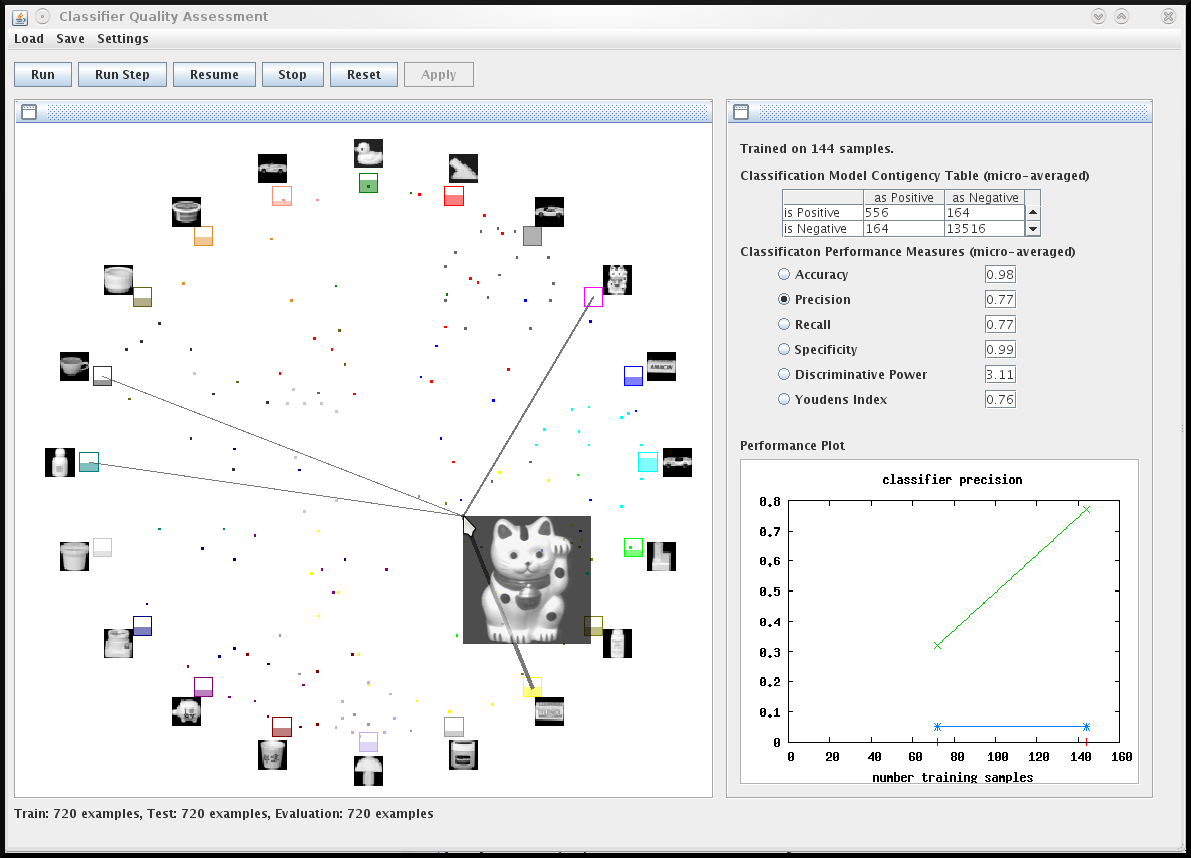Reset the assessment
This screenshot has height=858, width=1191.
pos(364,74)
